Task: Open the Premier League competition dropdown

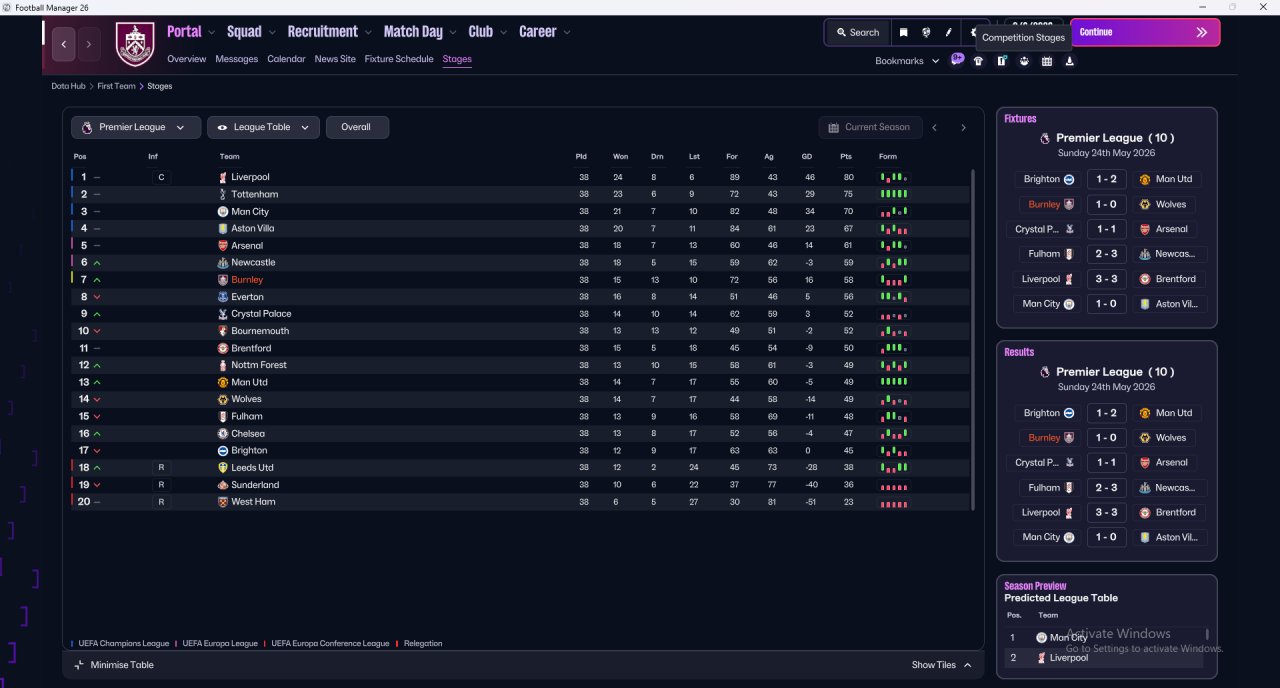Action: [135, 127]
